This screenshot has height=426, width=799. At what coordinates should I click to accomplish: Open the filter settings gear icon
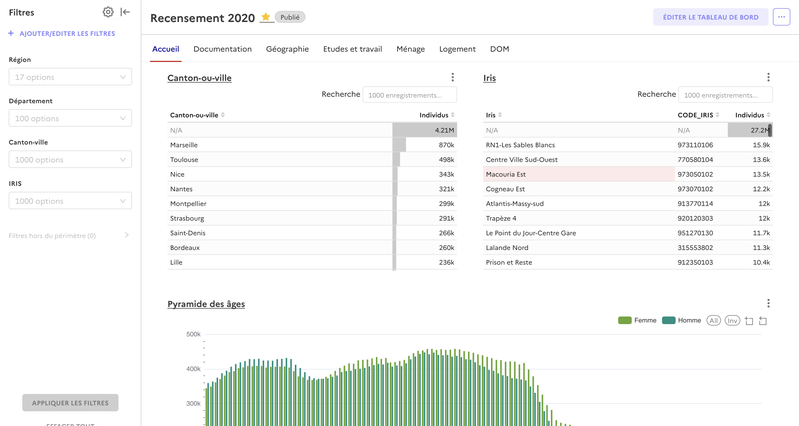108,12
